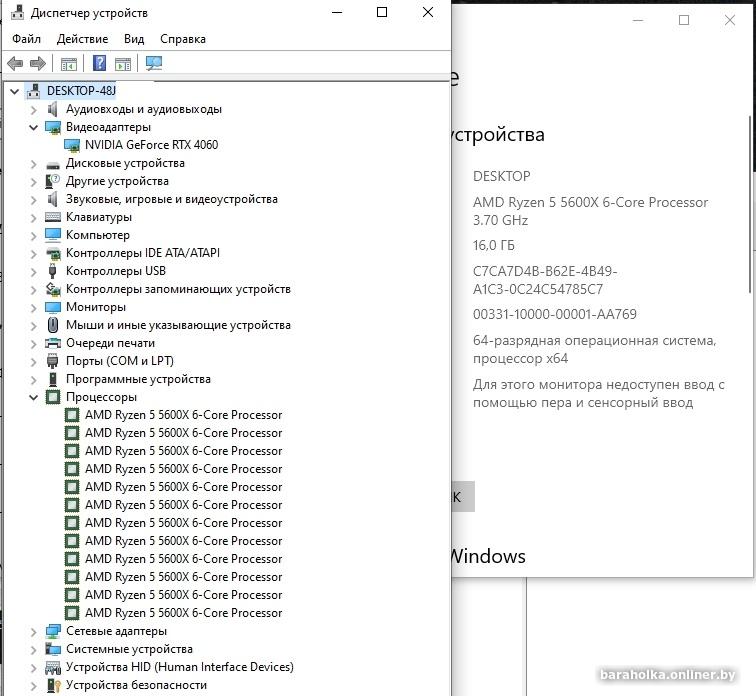Expand the Сетевые адаптеры category
Screen dimensions: 756x696
34,632
